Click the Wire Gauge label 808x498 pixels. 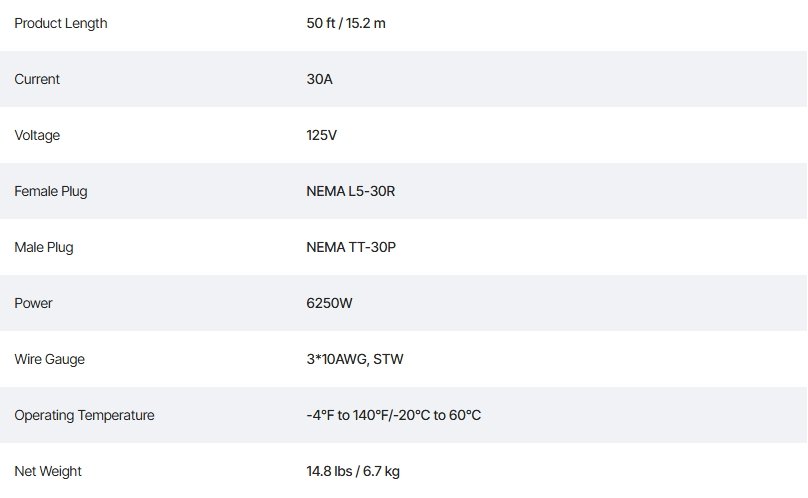click(49, 359)
